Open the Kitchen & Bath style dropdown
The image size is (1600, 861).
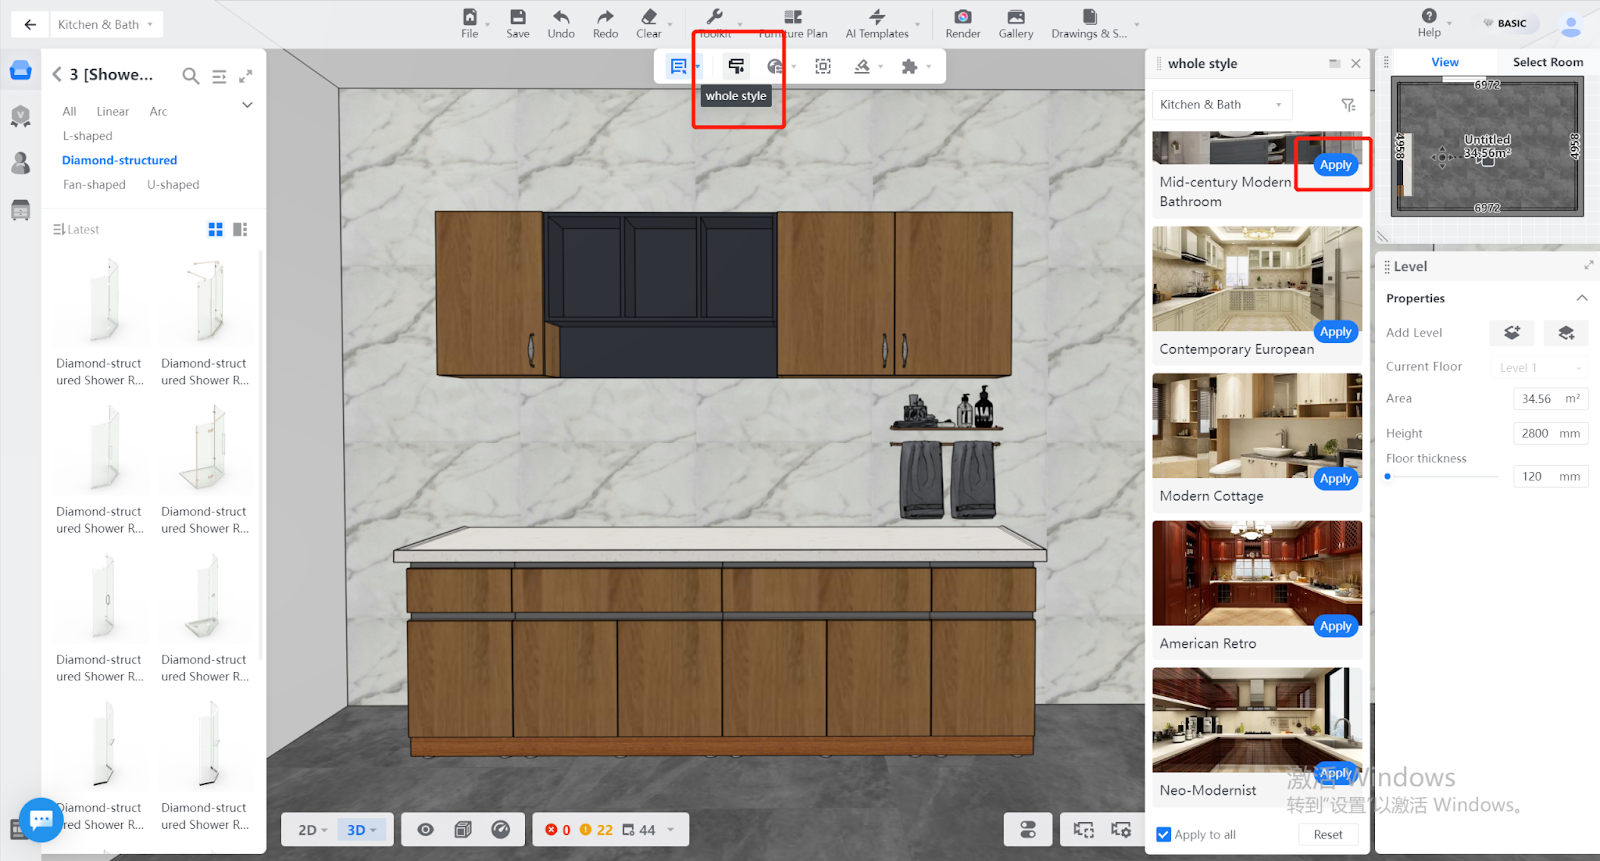(x=1221, y=105)
